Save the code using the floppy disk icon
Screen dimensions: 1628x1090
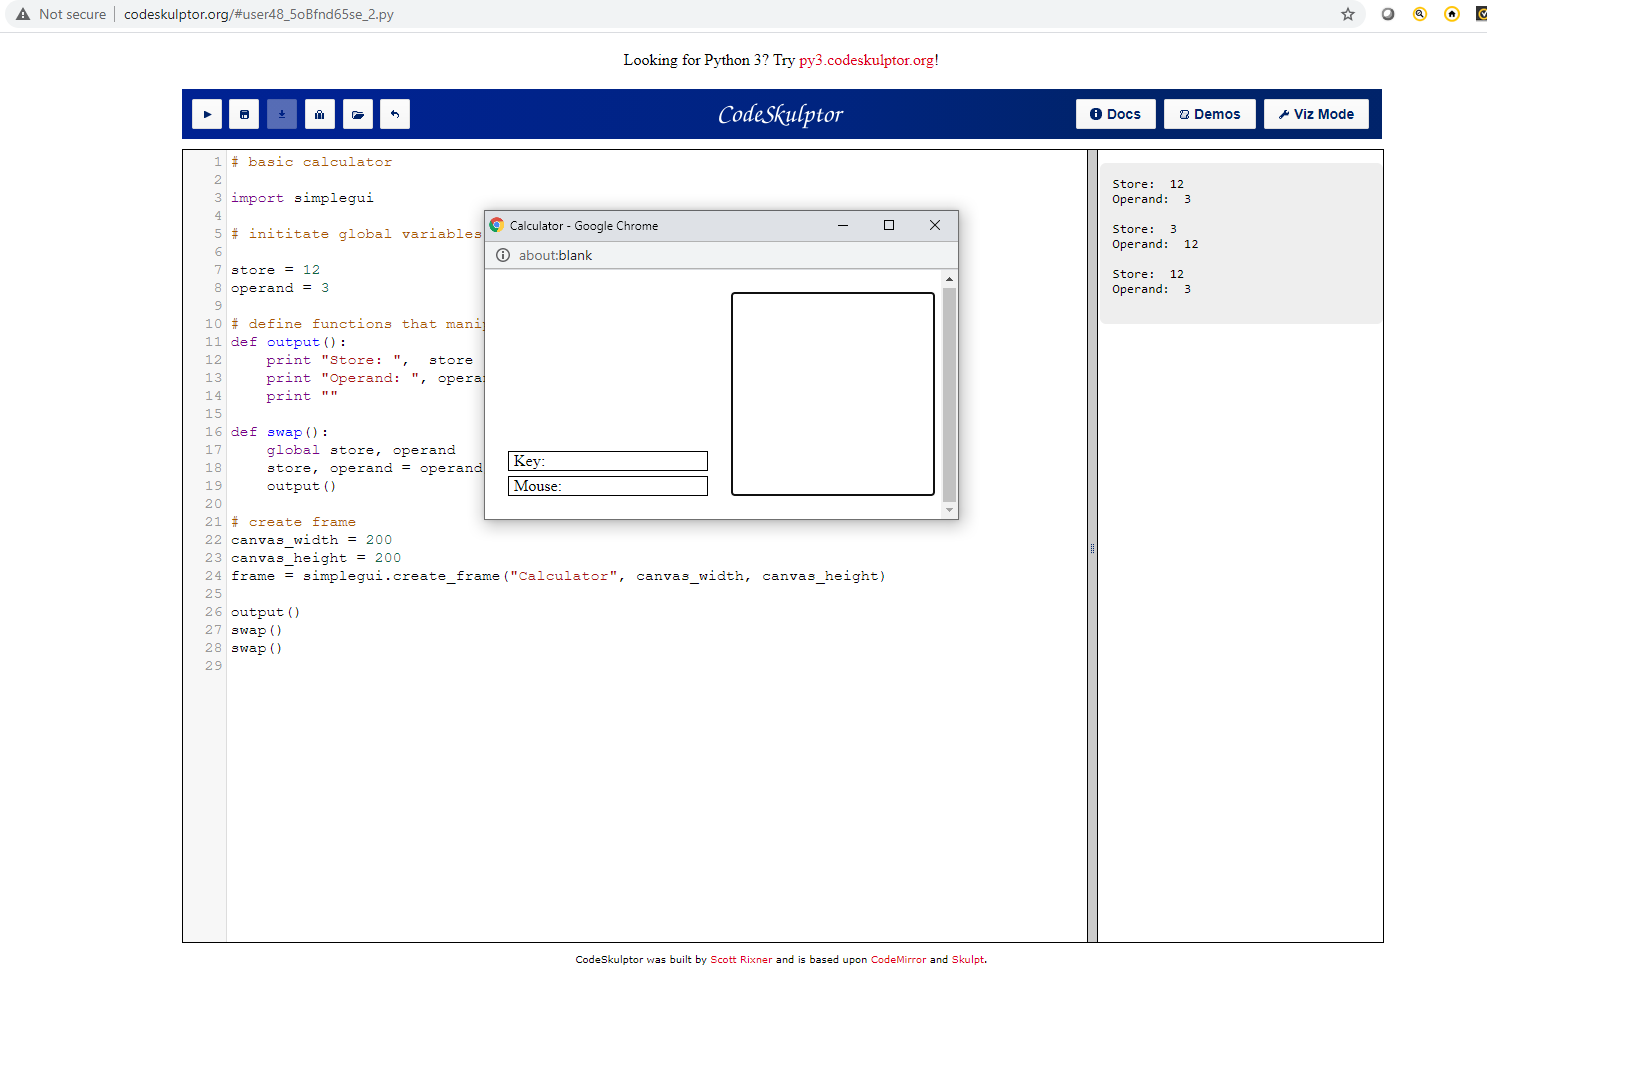244,114
